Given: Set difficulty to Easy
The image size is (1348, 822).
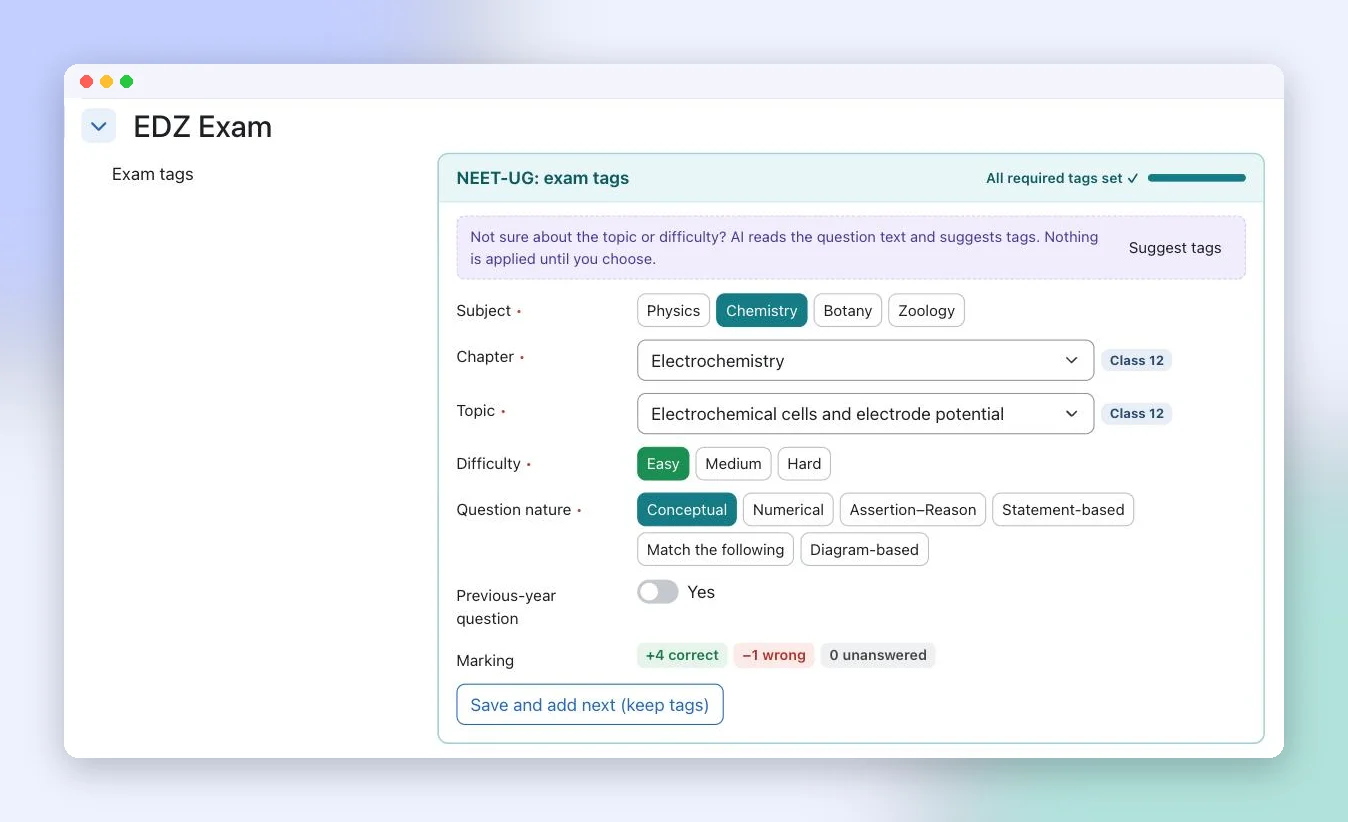Looking at the screenshot, I should click(663, 463).
